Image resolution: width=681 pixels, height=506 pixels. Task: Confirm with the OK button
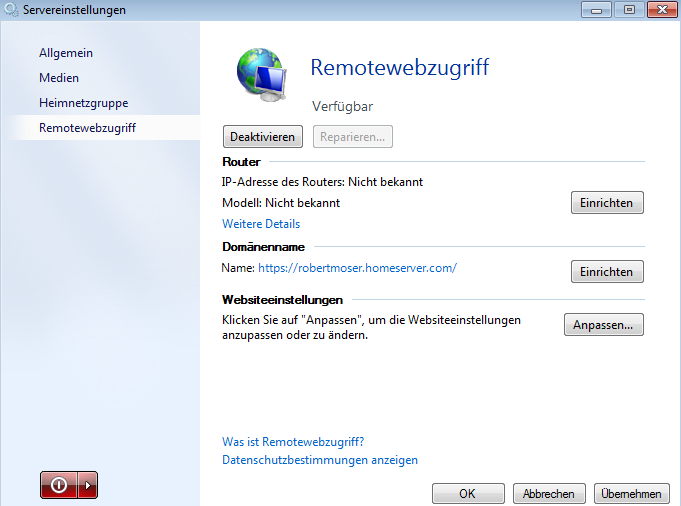pyautogui.click(x=467, y=493)
